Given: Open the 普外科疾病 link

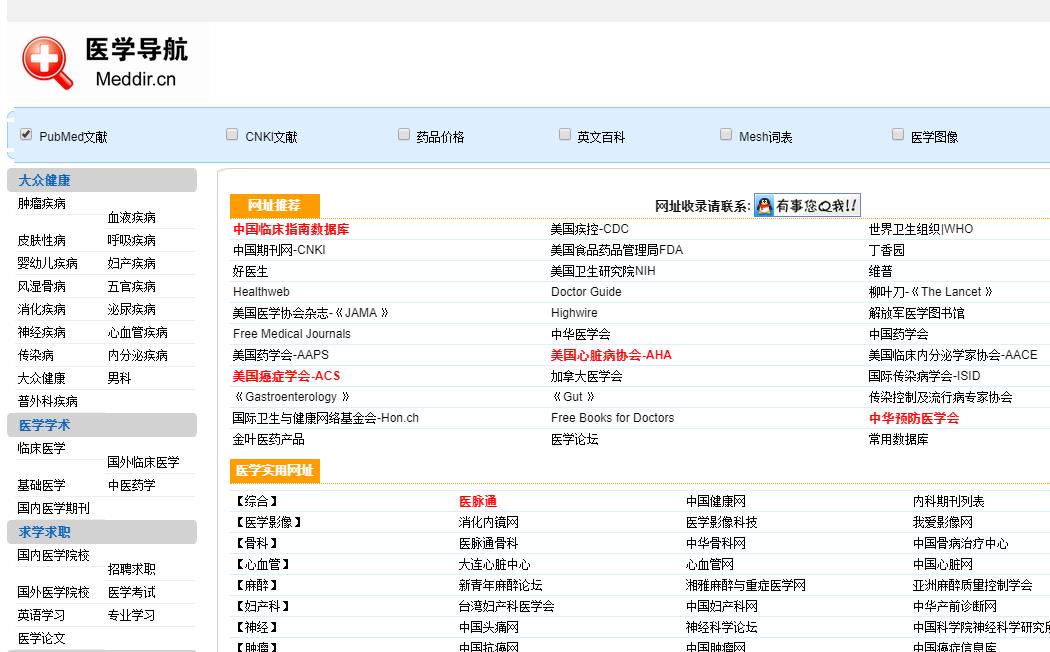Looking at the screenshot, I should pos(48,402).
